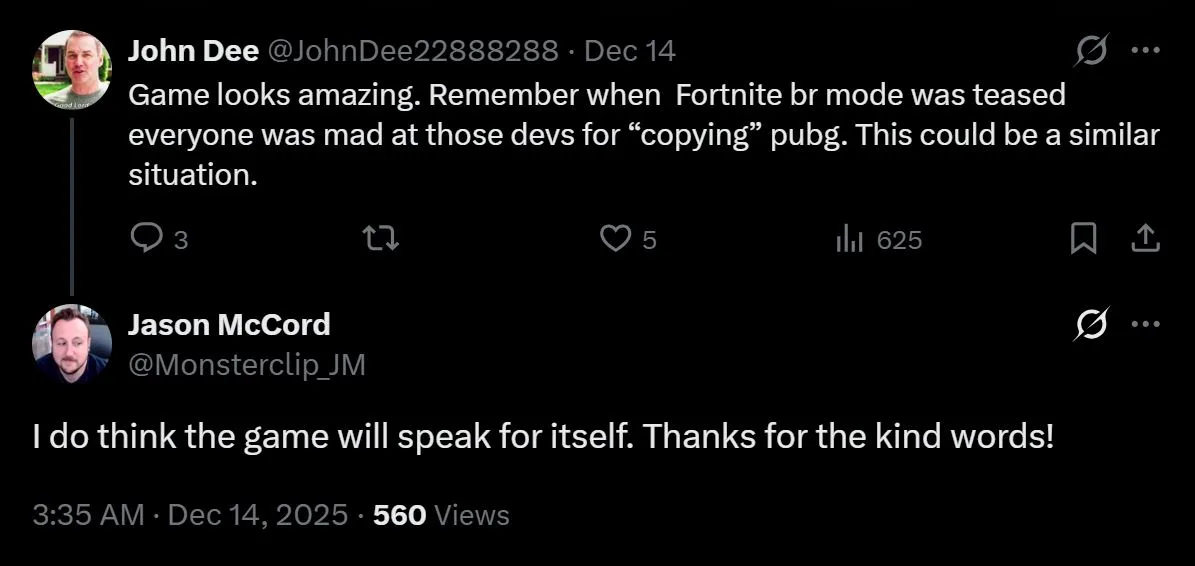Share John Dee's tweet
This screenshot has height=566, width=1195.
click(x=1144, y=239)
